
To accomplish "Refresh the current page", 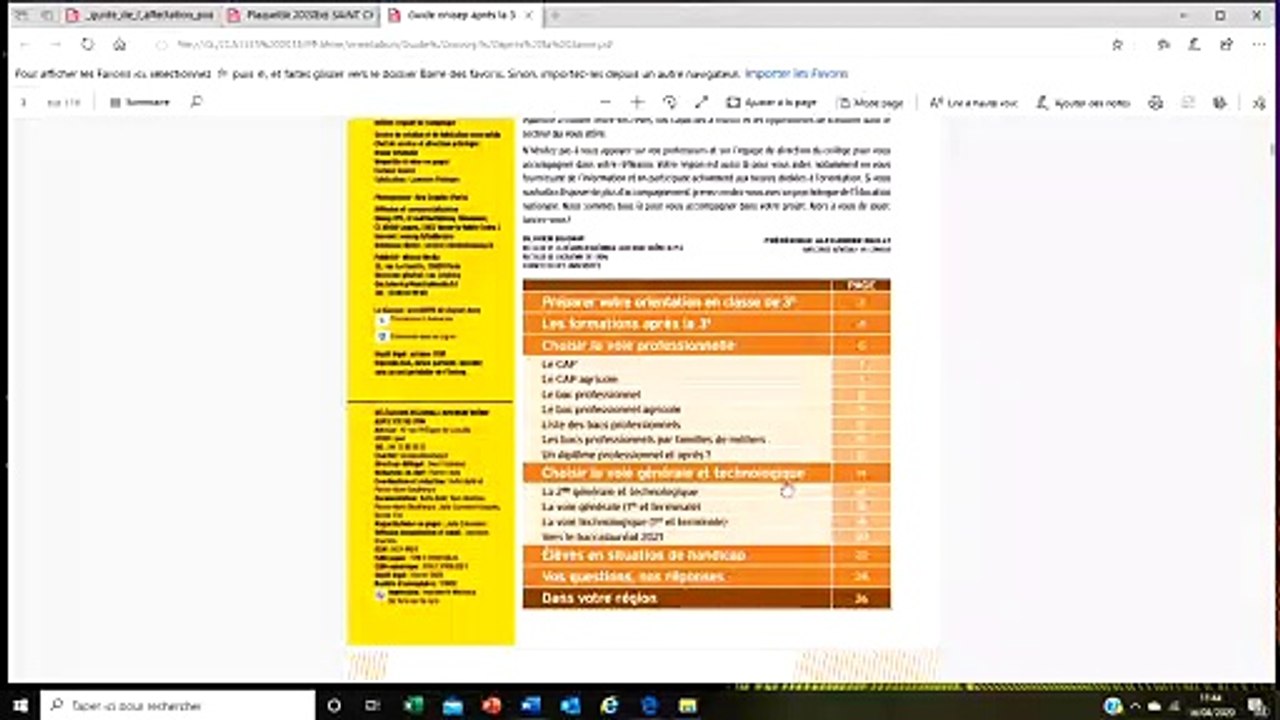I will [x=87, y=44].
